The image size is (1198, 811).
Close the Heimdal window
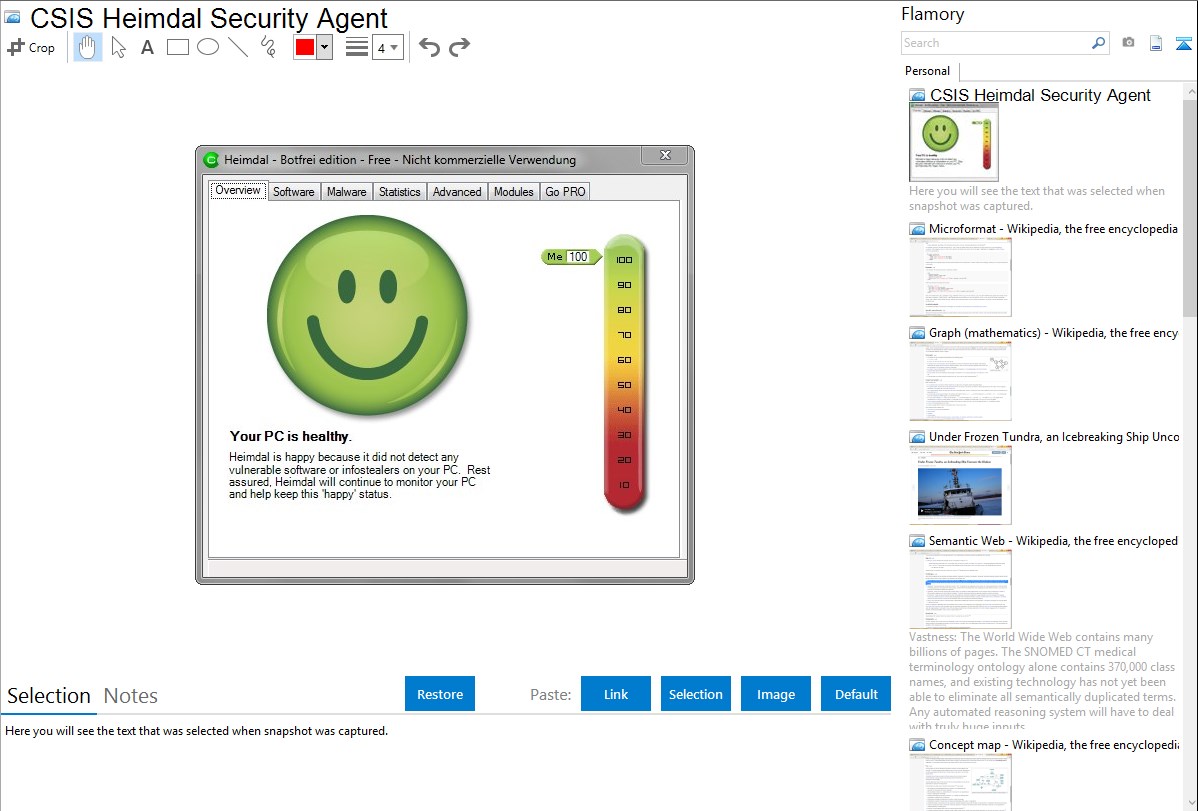(665, 155)
